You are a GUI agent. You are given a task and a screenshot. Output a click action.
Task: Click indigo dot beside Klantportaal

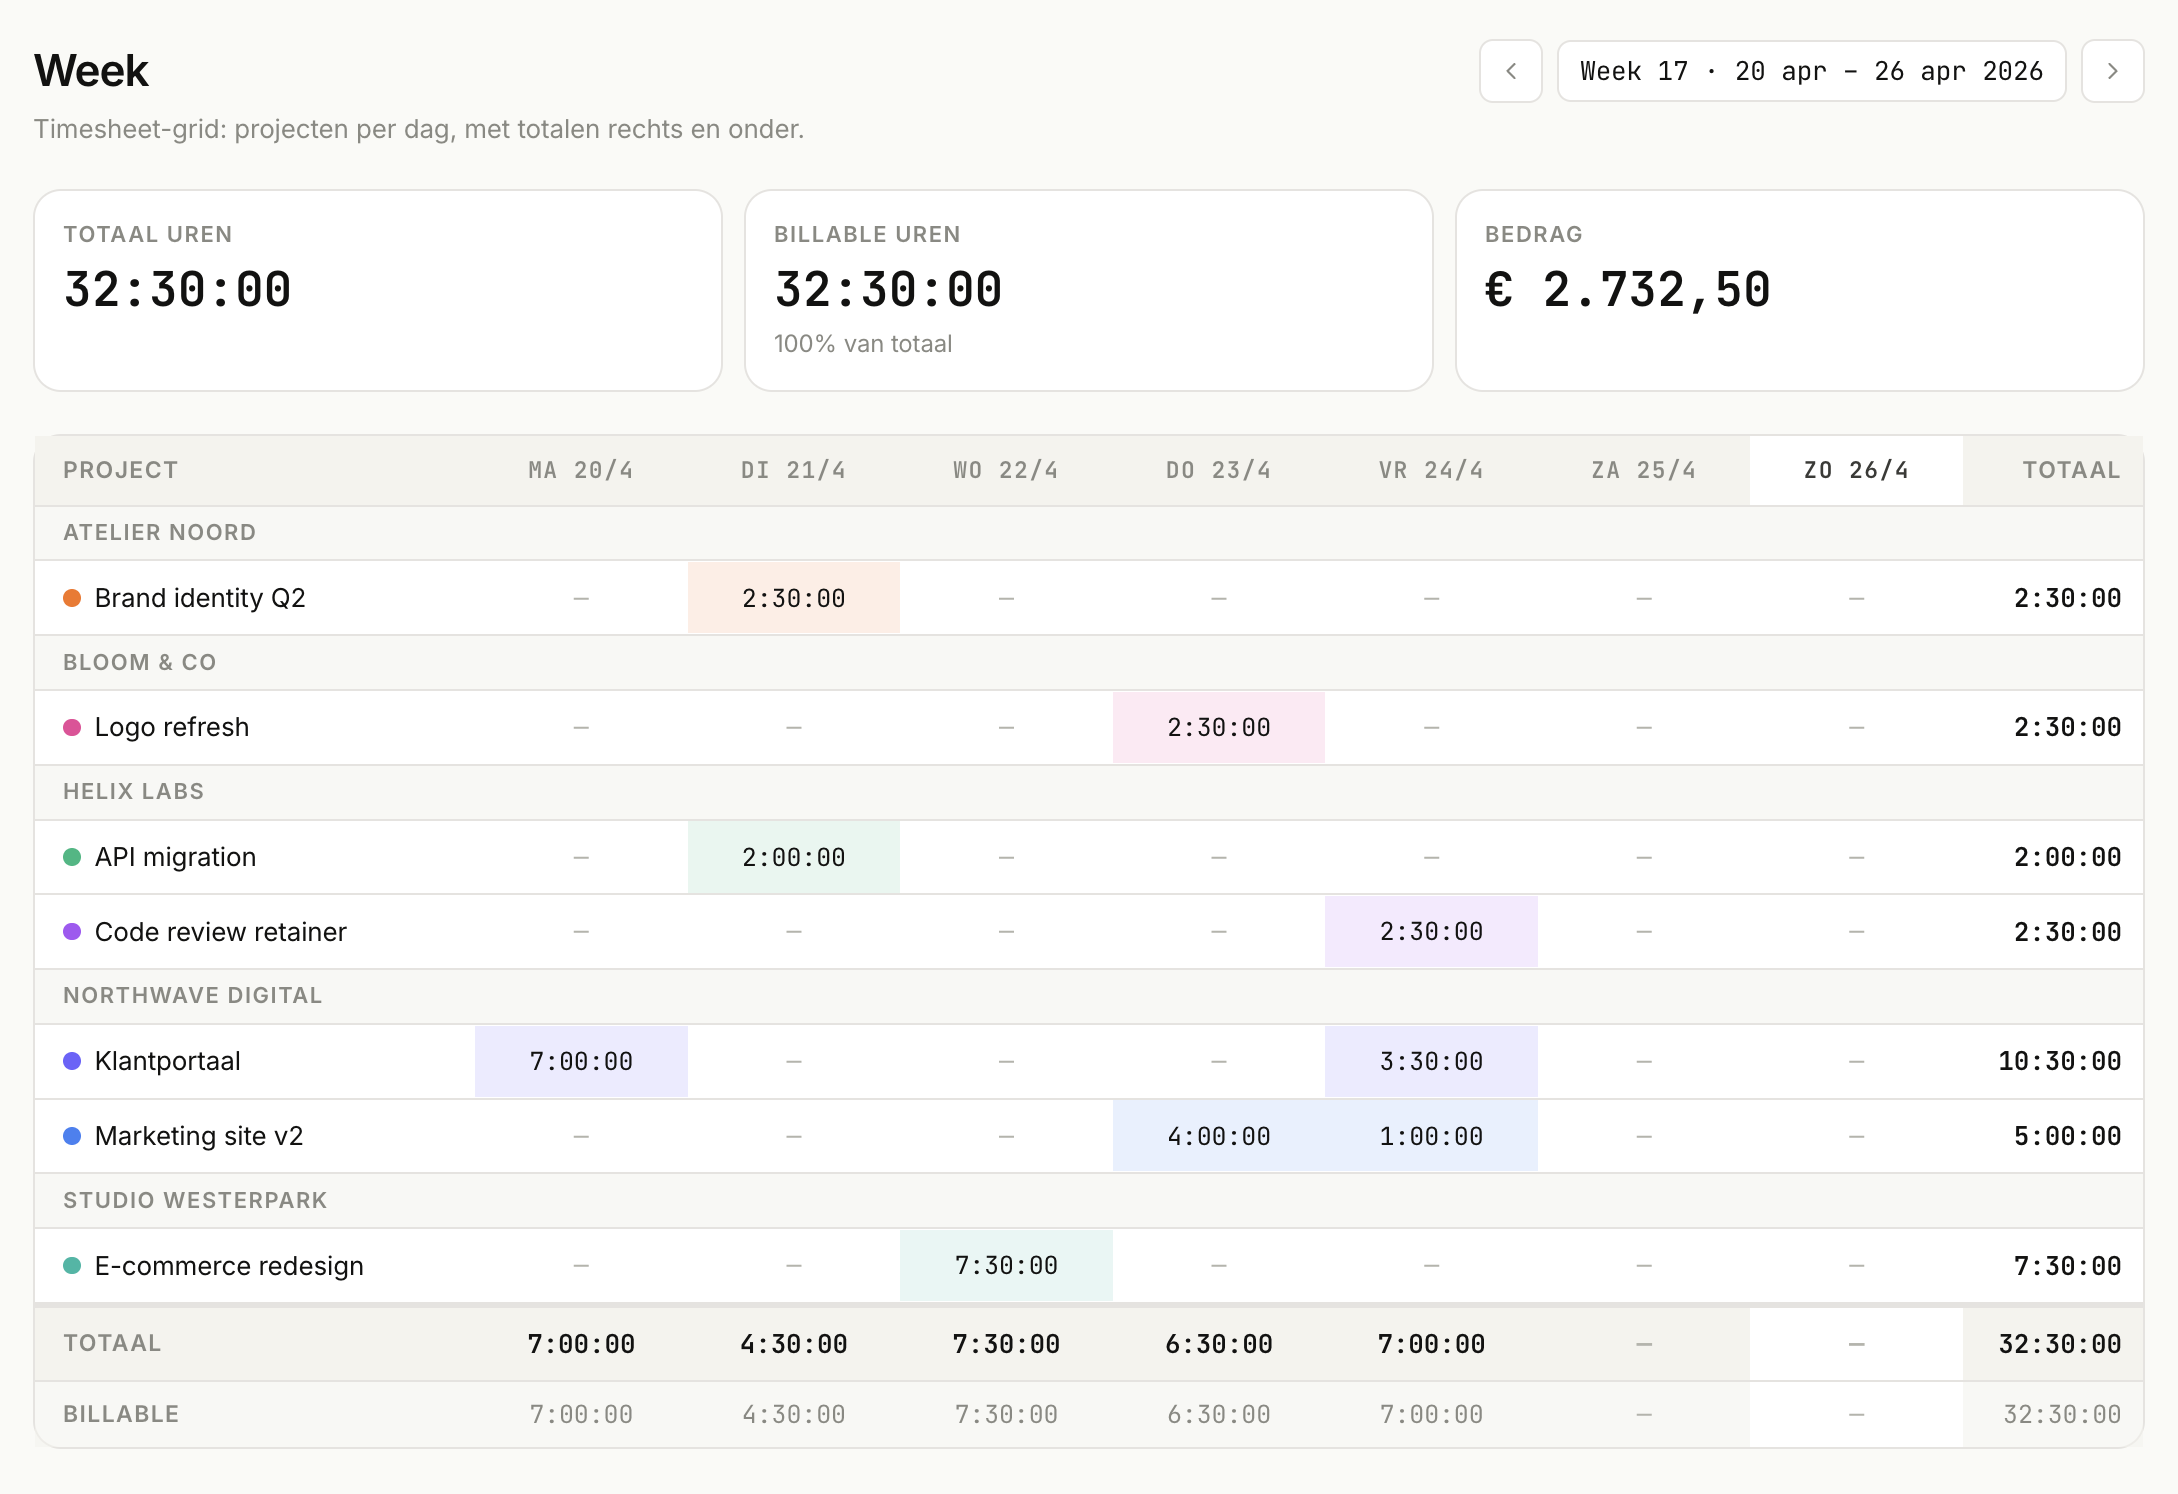[72, 1061]
